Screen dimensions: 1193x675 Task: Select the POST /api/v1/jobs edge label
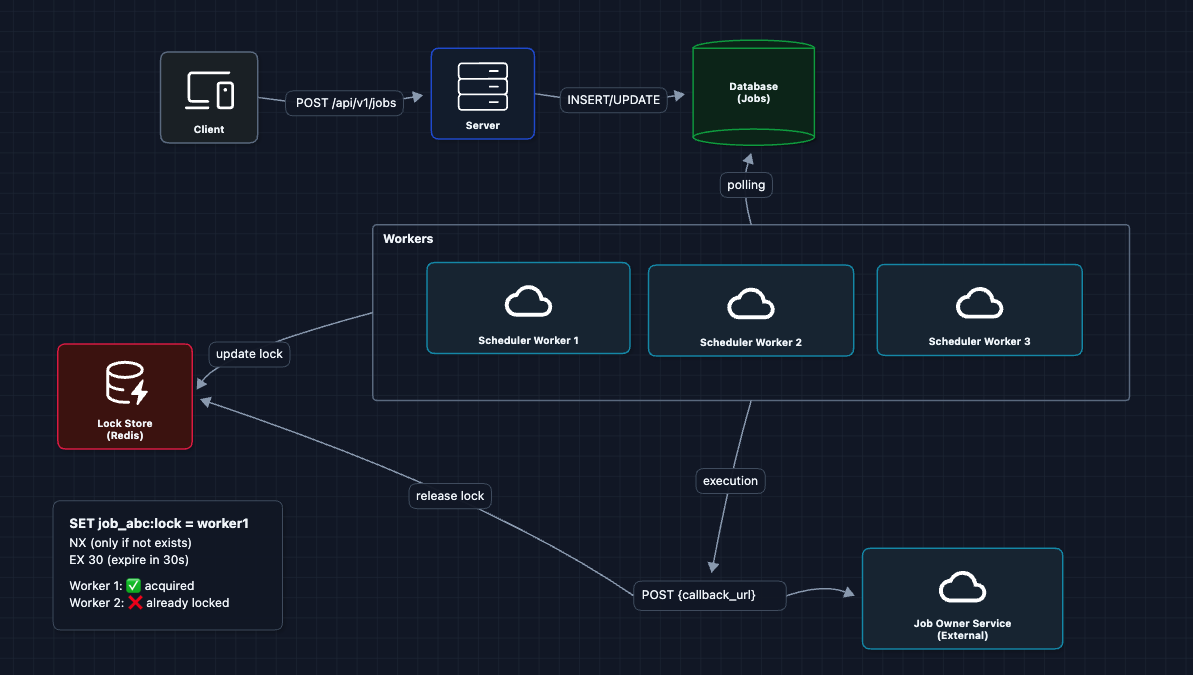click(345, 102)
